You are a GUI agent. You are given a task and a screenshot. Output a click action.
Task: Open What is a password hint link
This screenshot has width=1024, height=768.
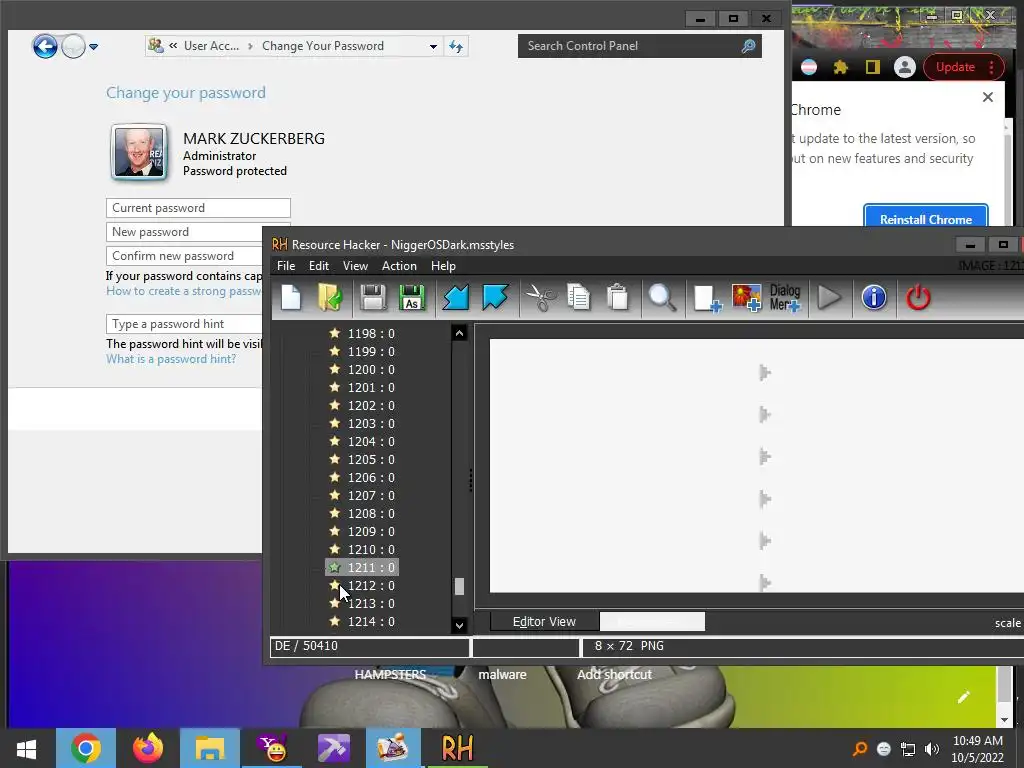coord(171,359)
